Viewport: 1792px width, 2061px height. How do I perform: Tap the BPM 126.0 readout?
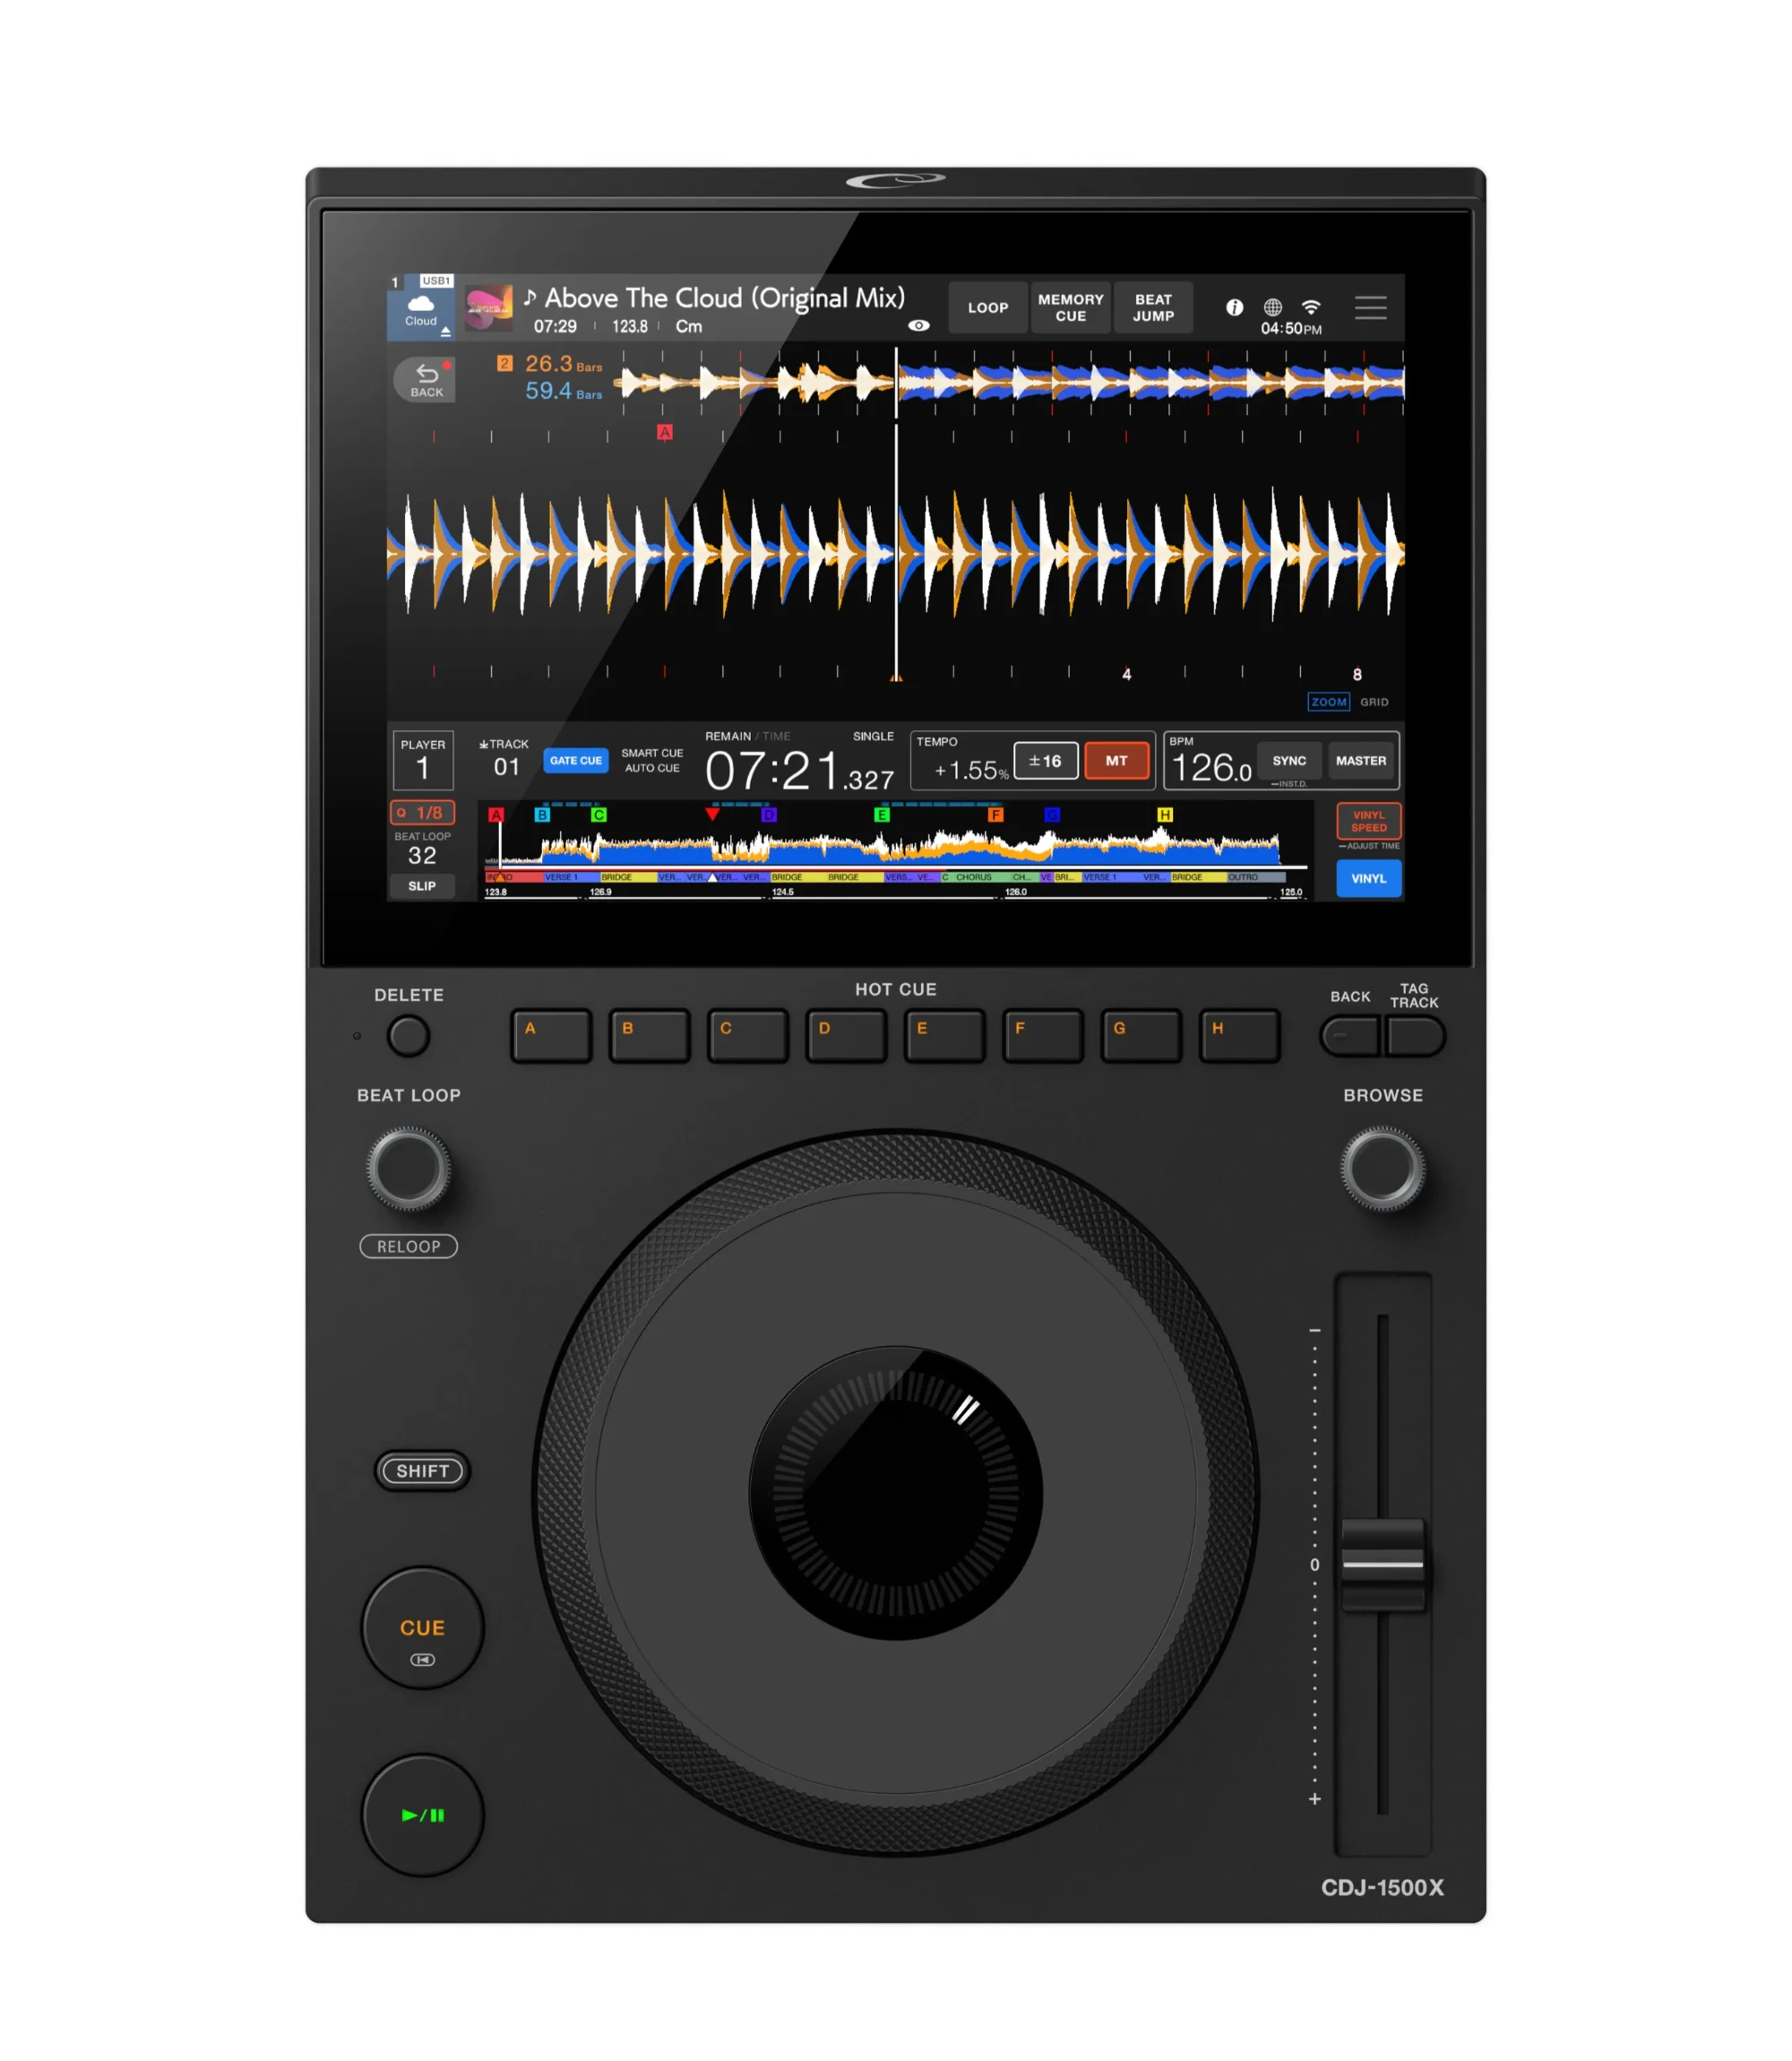click(x=1211, y=768)
